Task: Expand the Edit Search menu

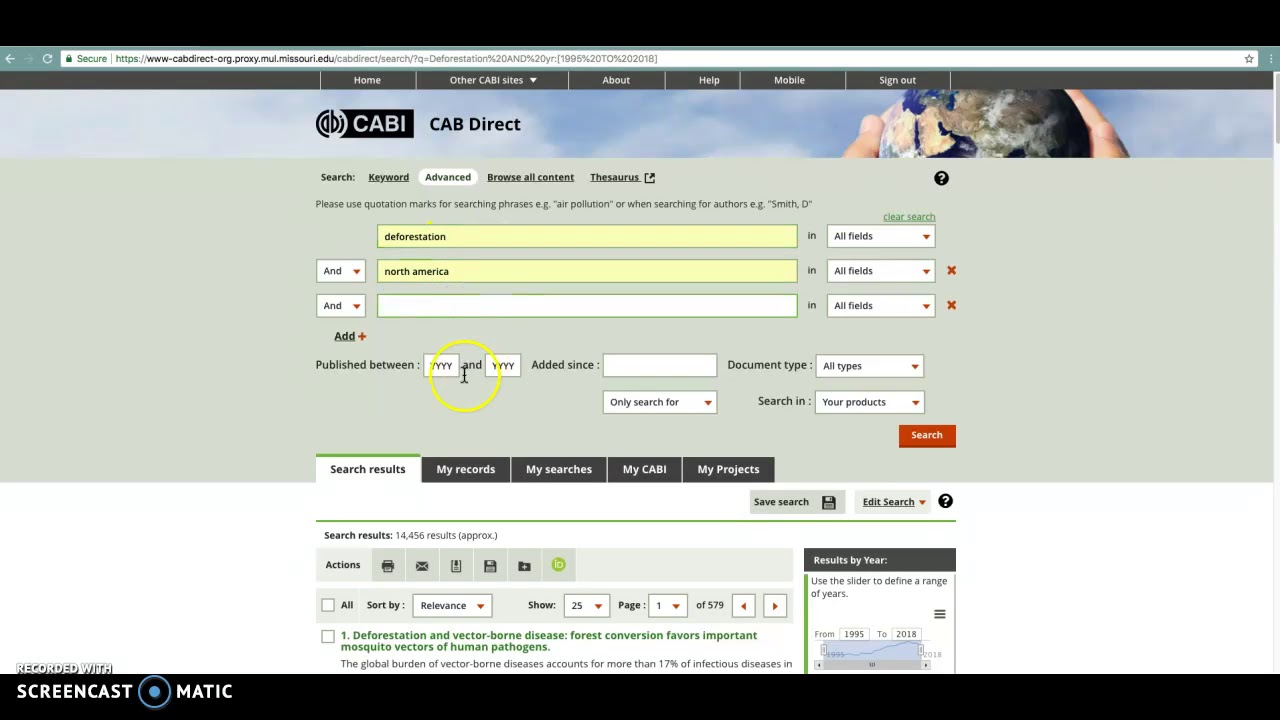Action: [x=894, y=502]
